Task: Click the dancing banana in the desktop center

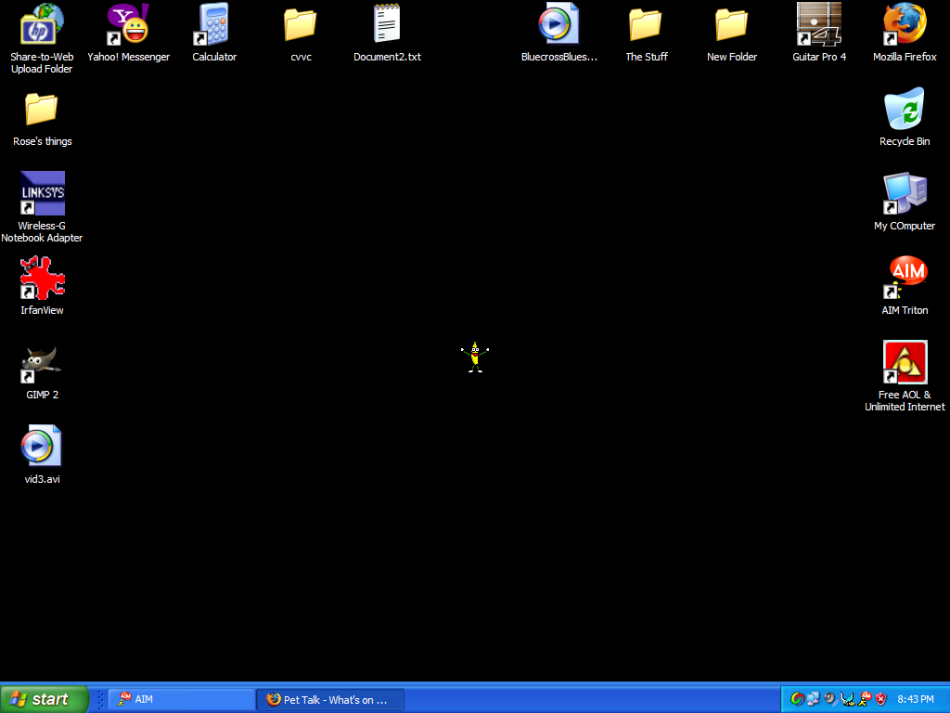Action: [475, 357]
